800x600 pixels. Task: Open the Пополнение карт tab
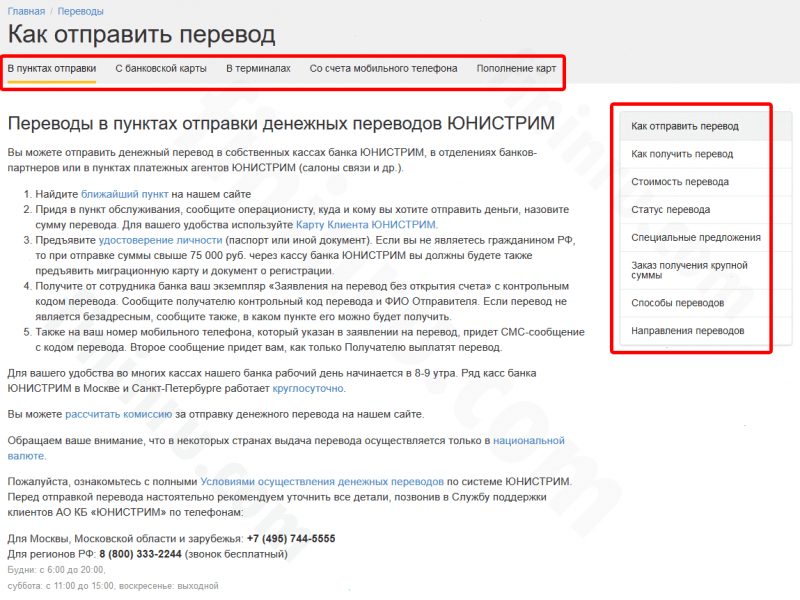516,68
